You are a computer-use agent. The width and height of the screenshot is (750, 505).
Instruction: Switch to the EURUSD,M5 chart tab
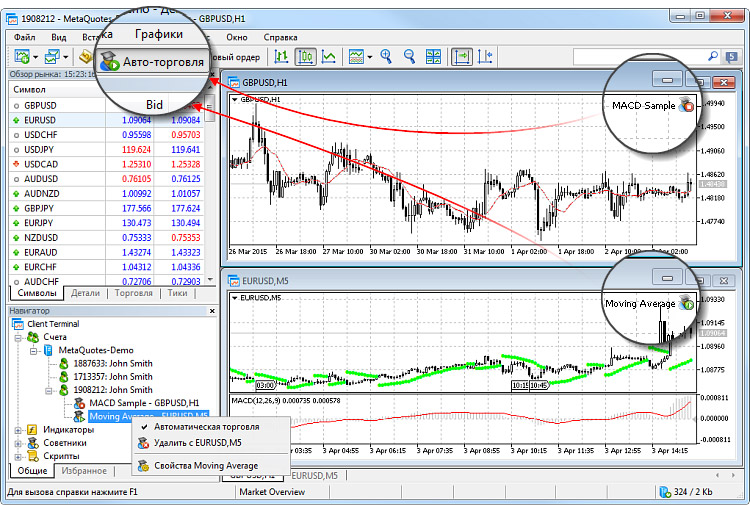tap(314, 475)
